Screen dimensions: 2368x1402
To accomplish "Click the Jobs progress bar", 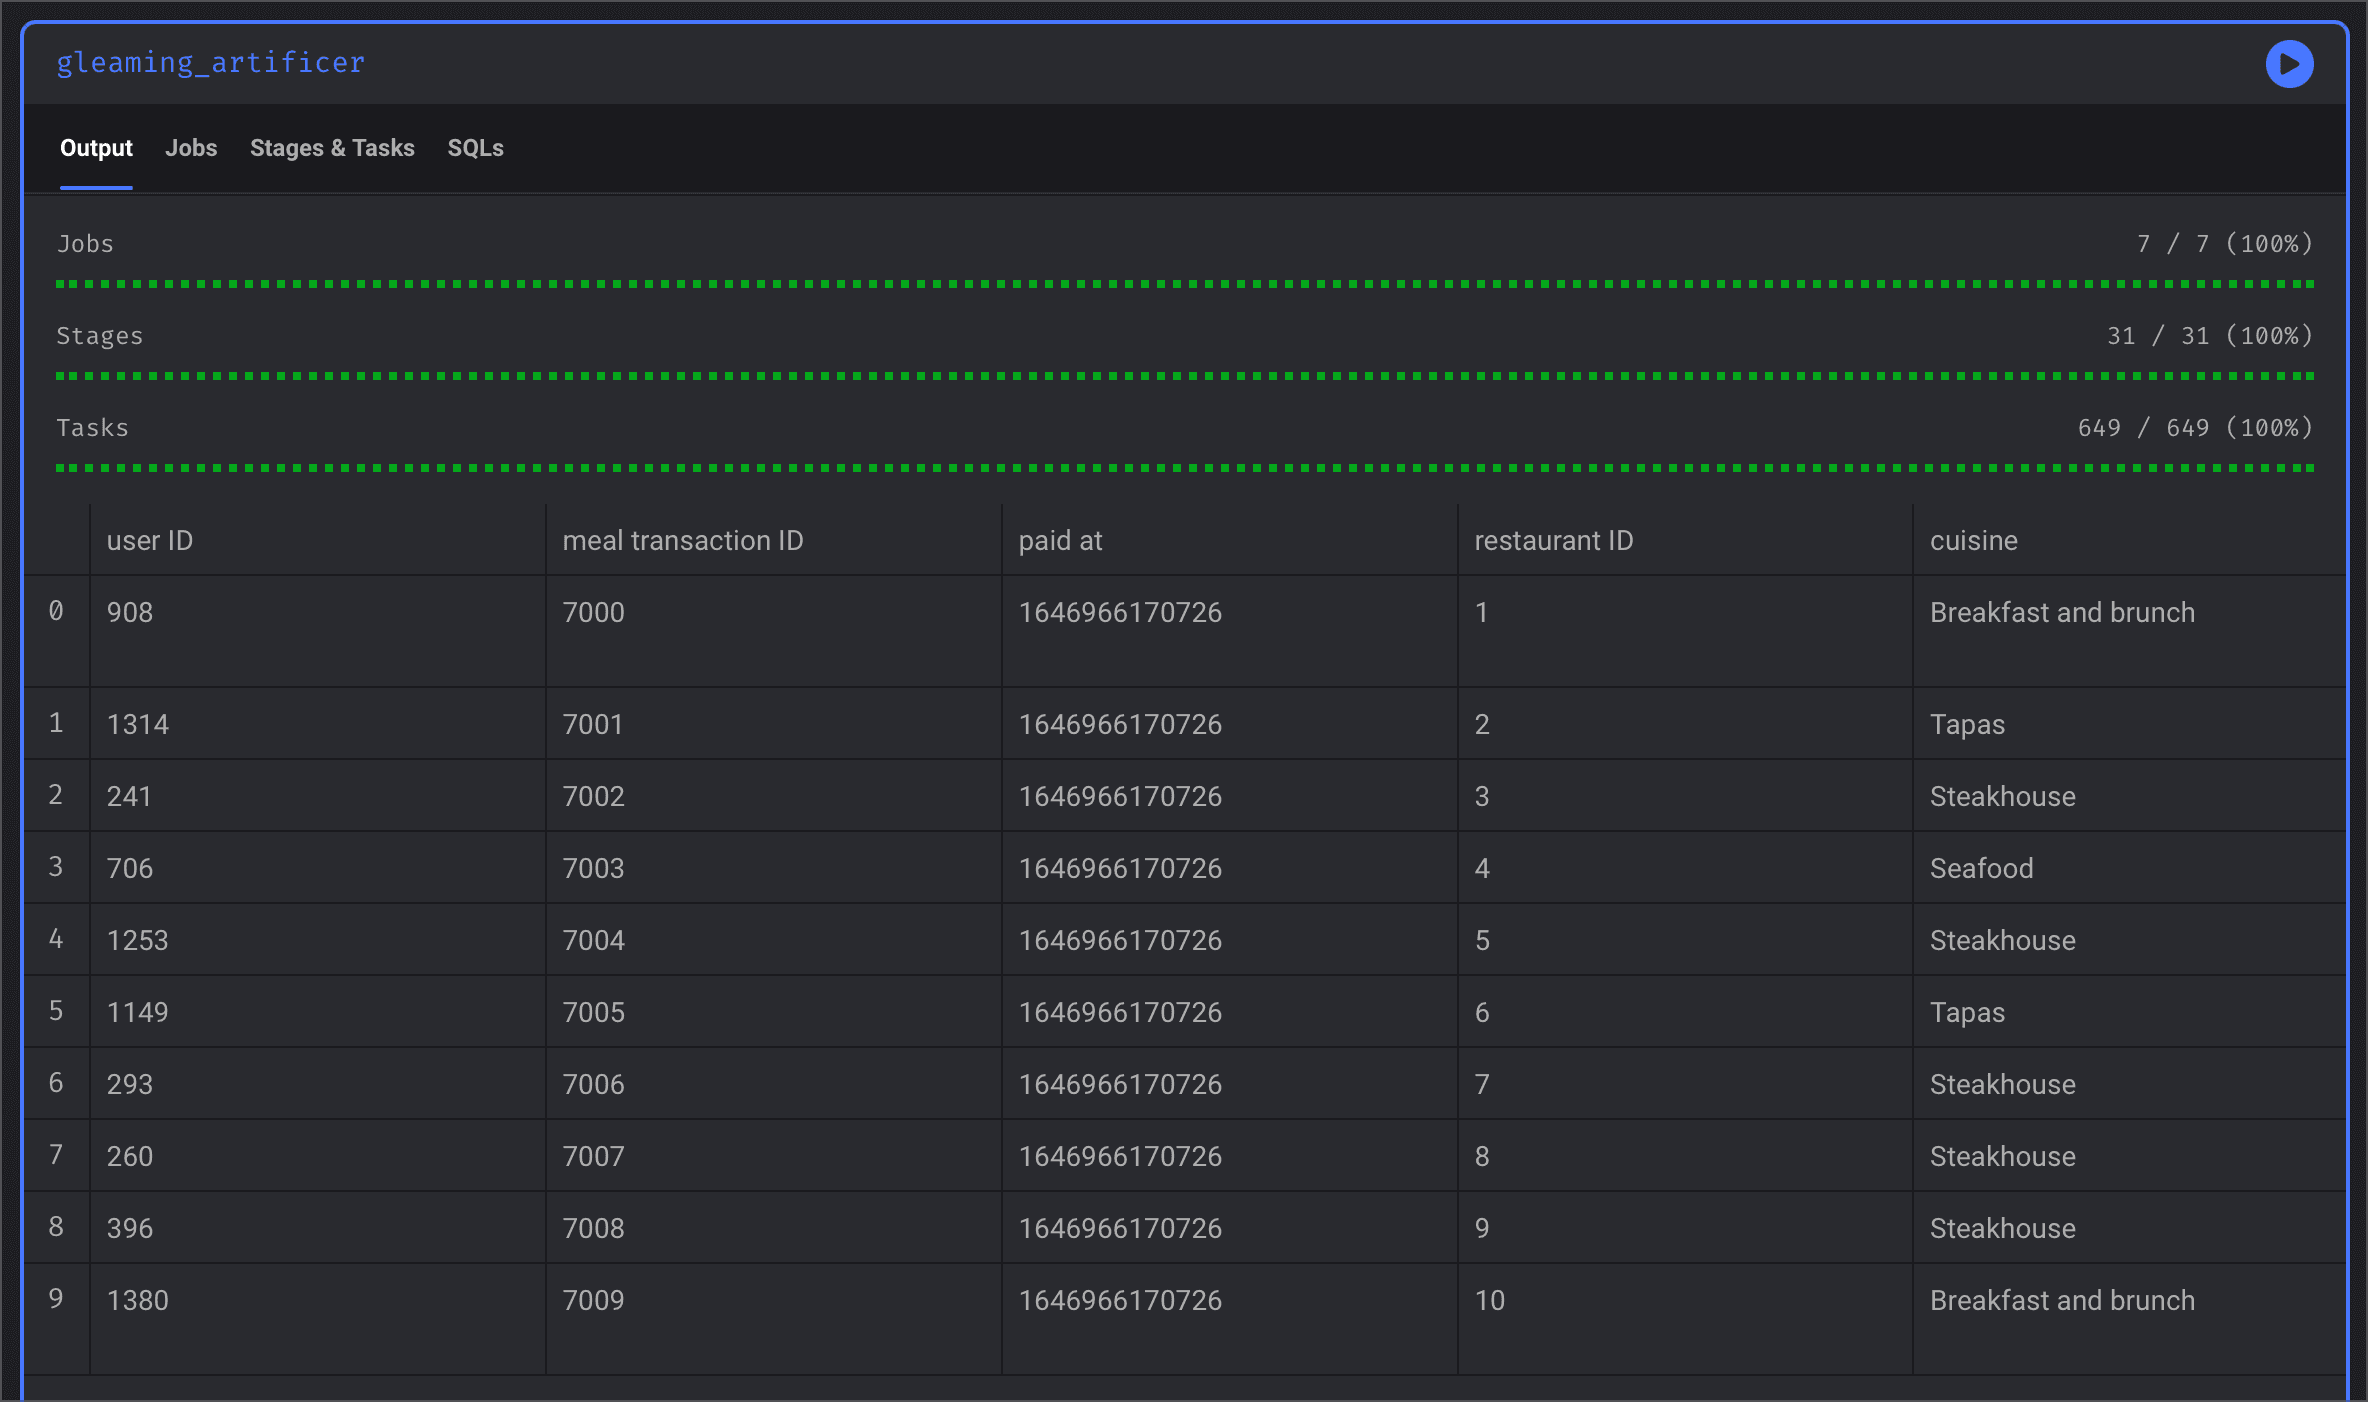I will point(1184,284).
